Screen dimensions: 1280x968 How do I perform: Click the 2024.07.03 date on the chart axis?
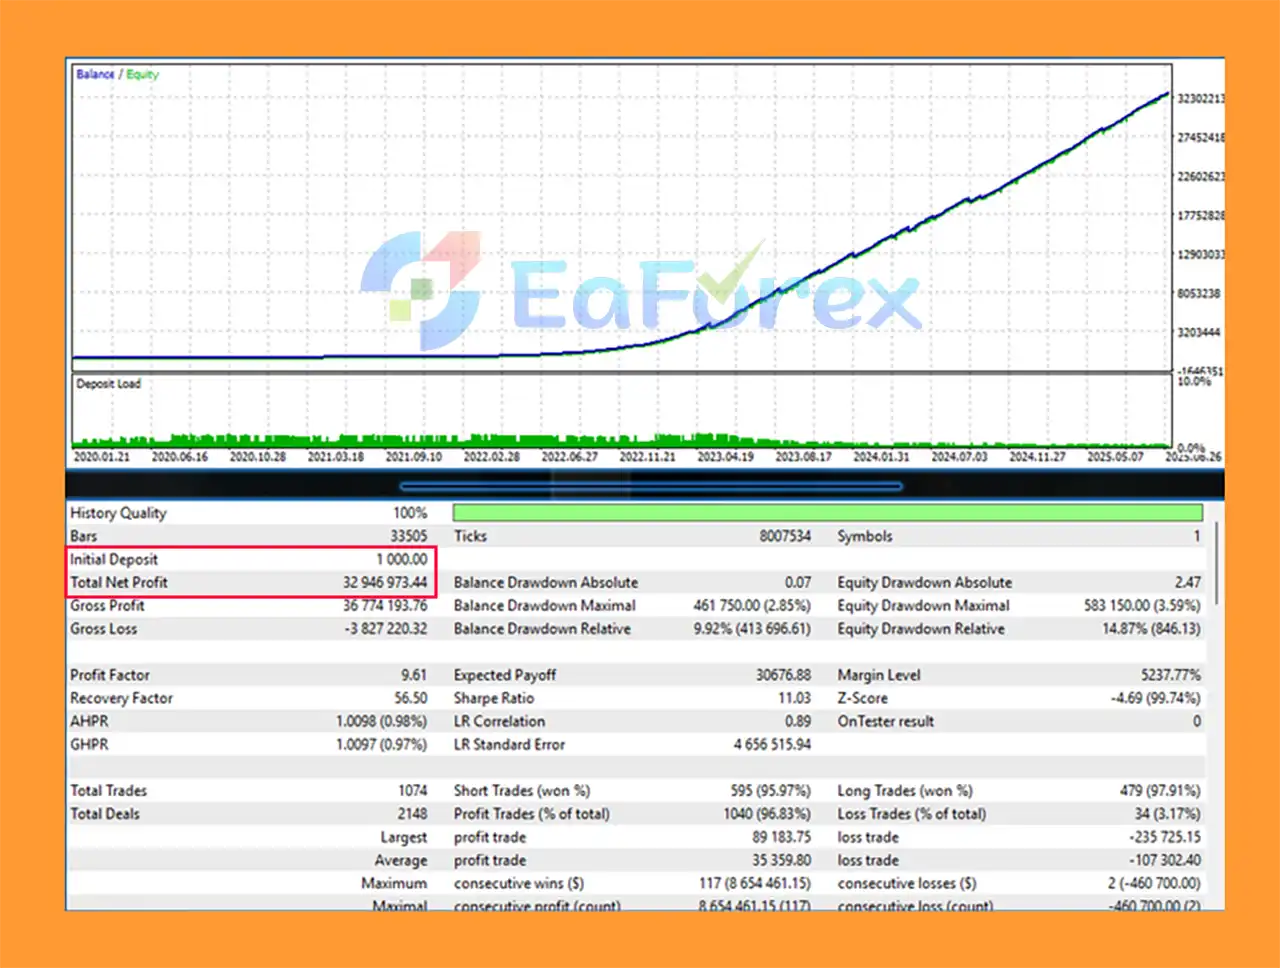click(959, 456)
